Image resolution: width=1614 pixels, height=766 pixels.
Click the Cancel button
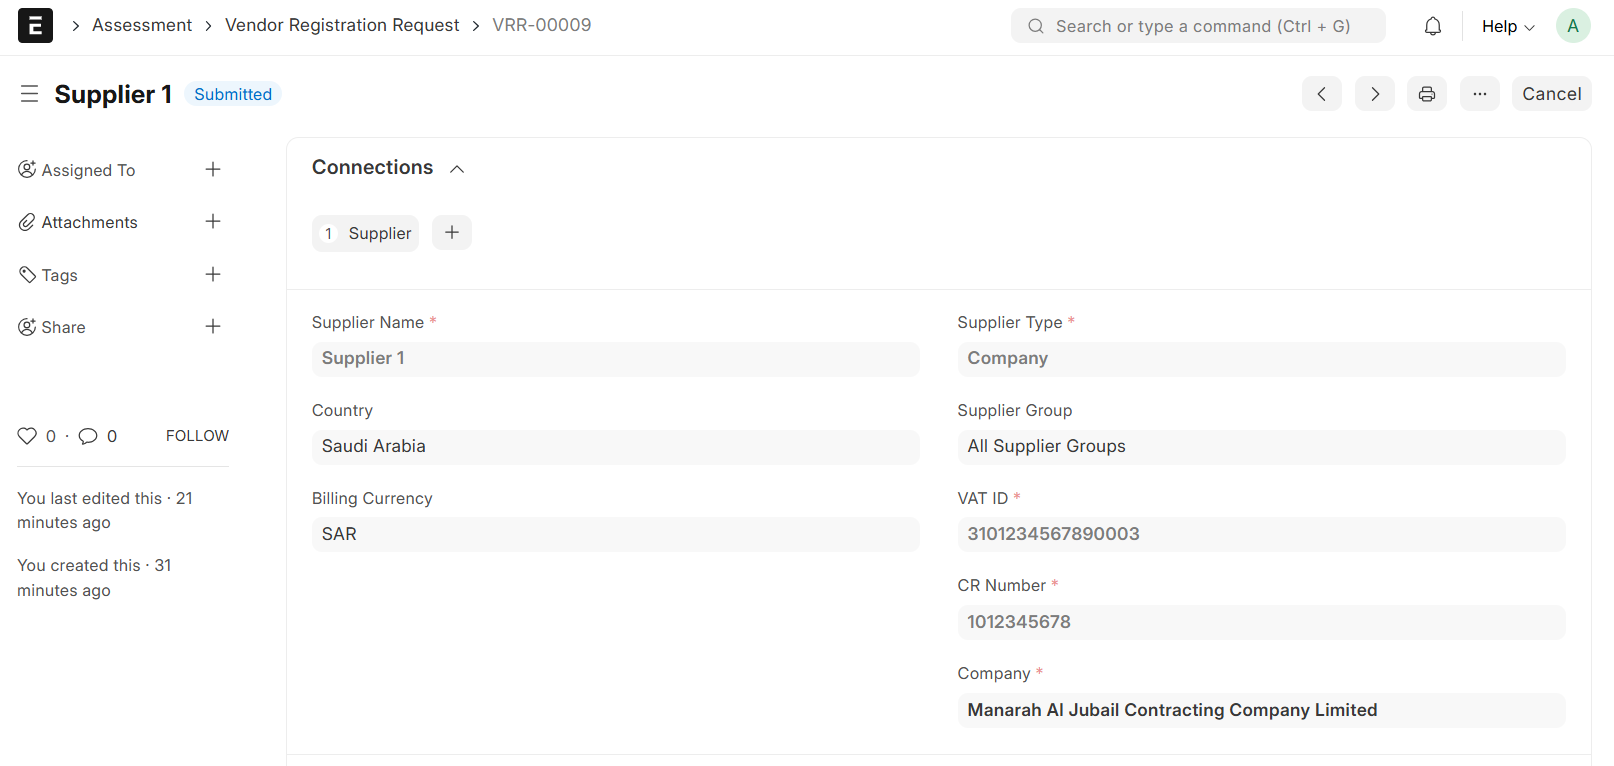(x=1551, y=94)
